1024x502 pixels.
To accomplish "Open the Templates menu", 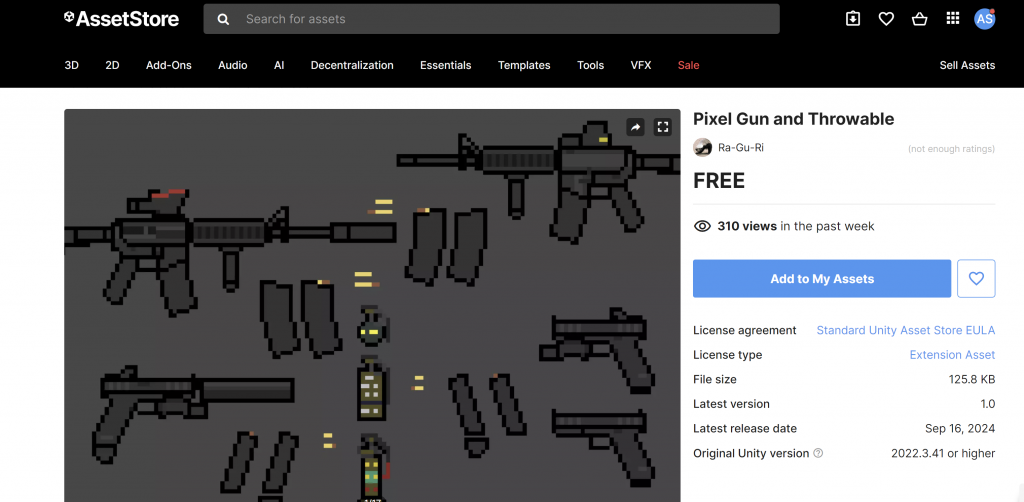I will tap(524, 65).
